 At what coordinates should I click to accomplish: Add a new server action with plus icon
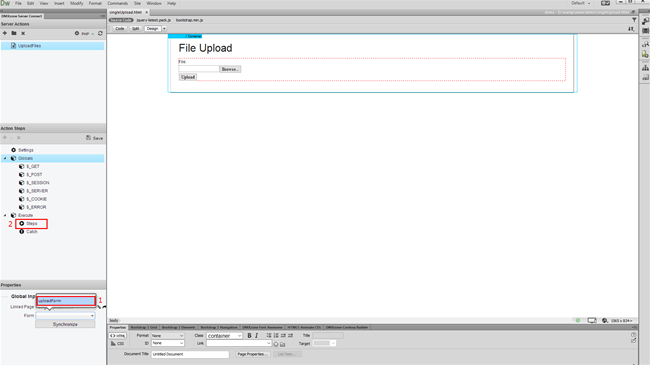point(5,33)
